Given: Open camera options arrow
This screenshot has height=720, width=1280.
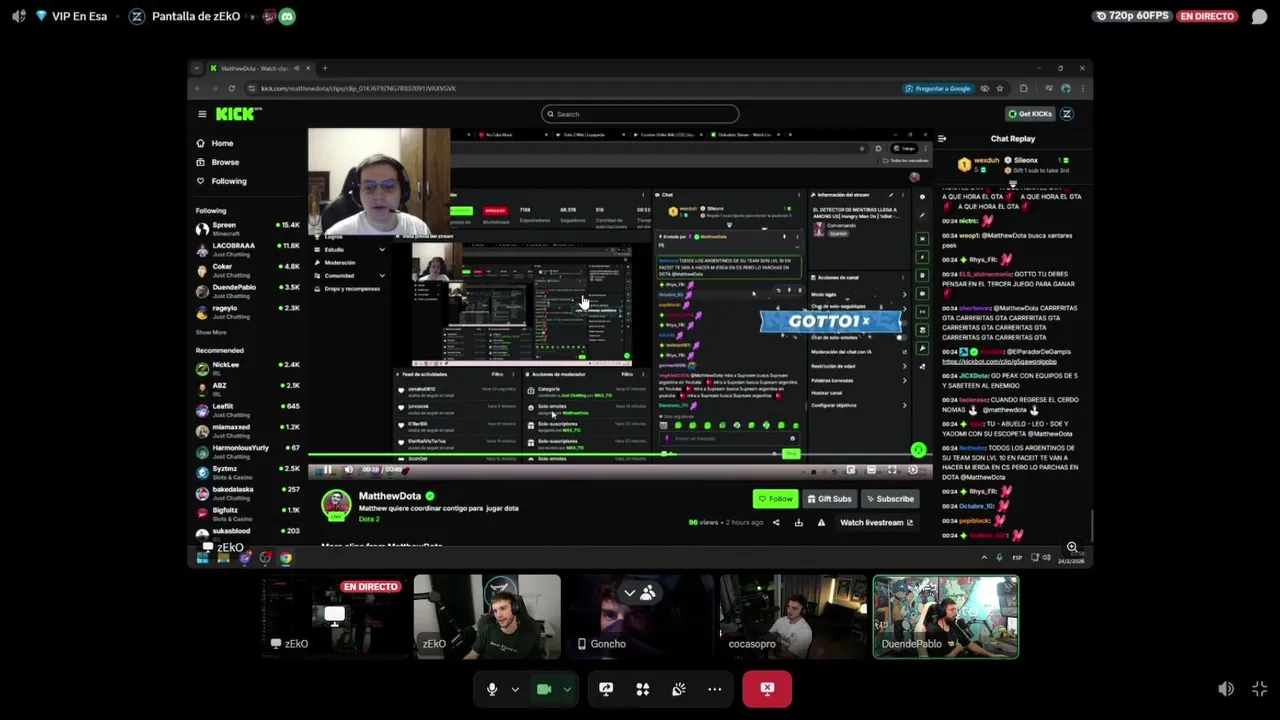Looking at the screenshot, I should pos(567,689).
